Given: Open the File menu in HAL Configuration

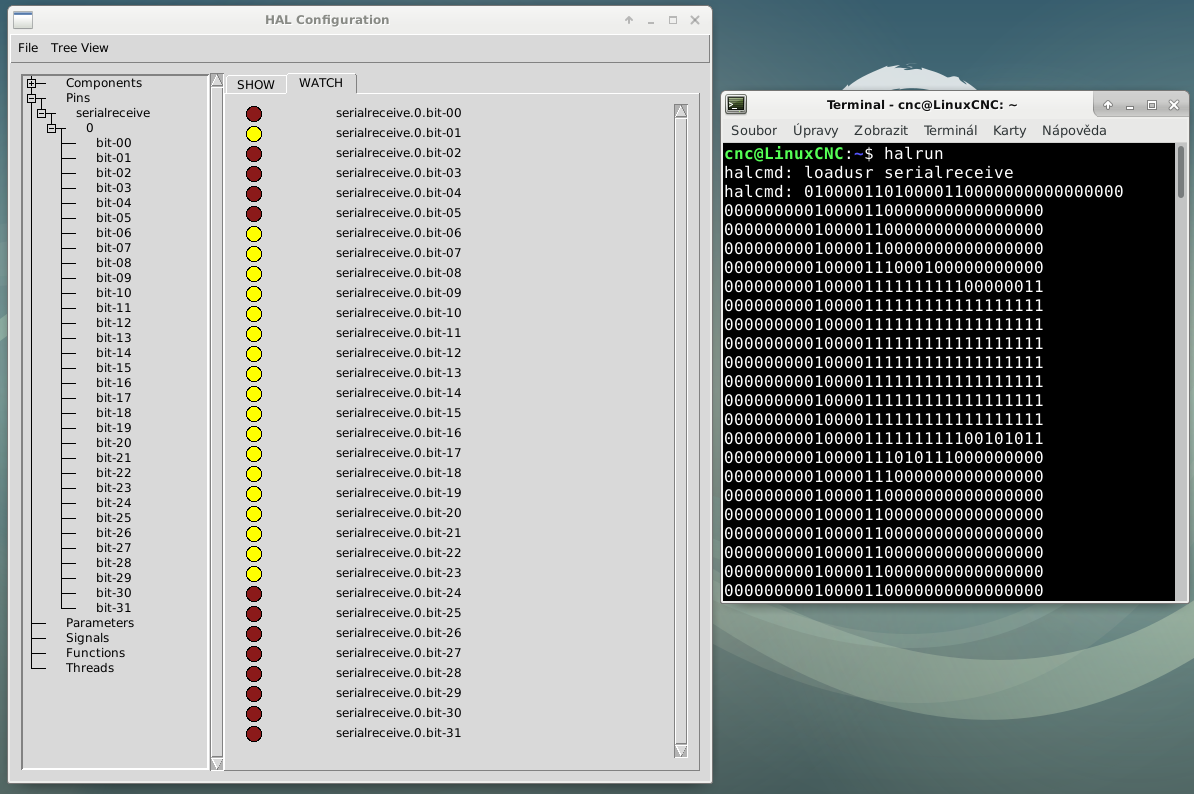Looking at the screenshot, I should tap(28, 48).
